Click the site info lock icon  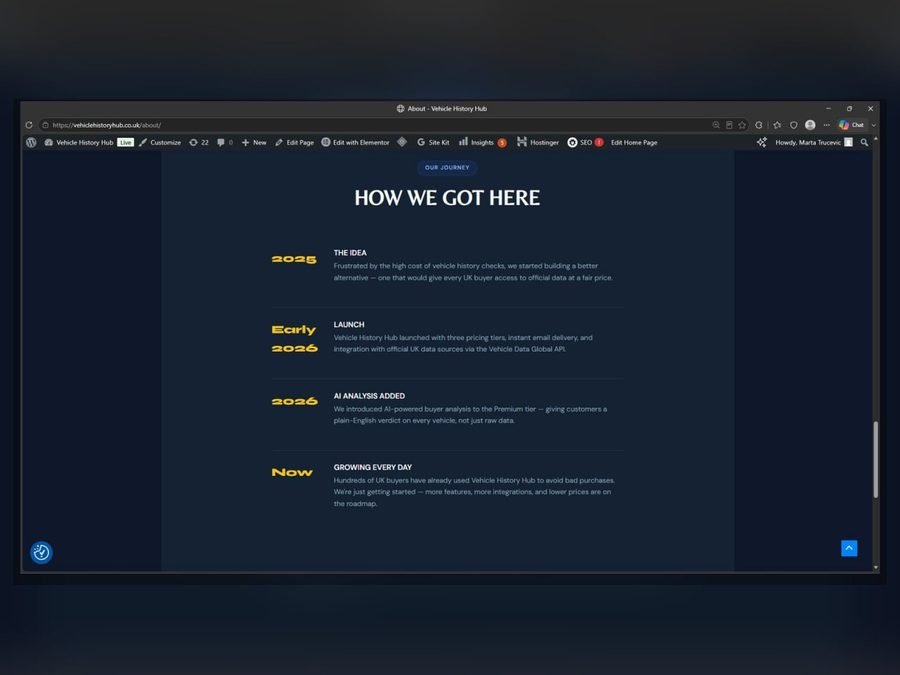click(x=45, y=125)
